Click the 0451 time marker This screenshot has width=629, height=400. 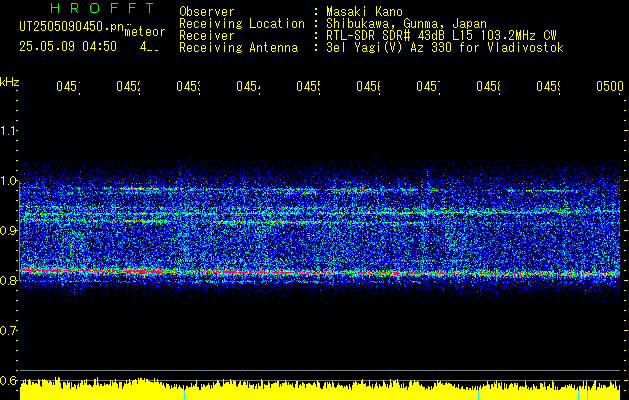pyautogui.click(x=68, y=86)
